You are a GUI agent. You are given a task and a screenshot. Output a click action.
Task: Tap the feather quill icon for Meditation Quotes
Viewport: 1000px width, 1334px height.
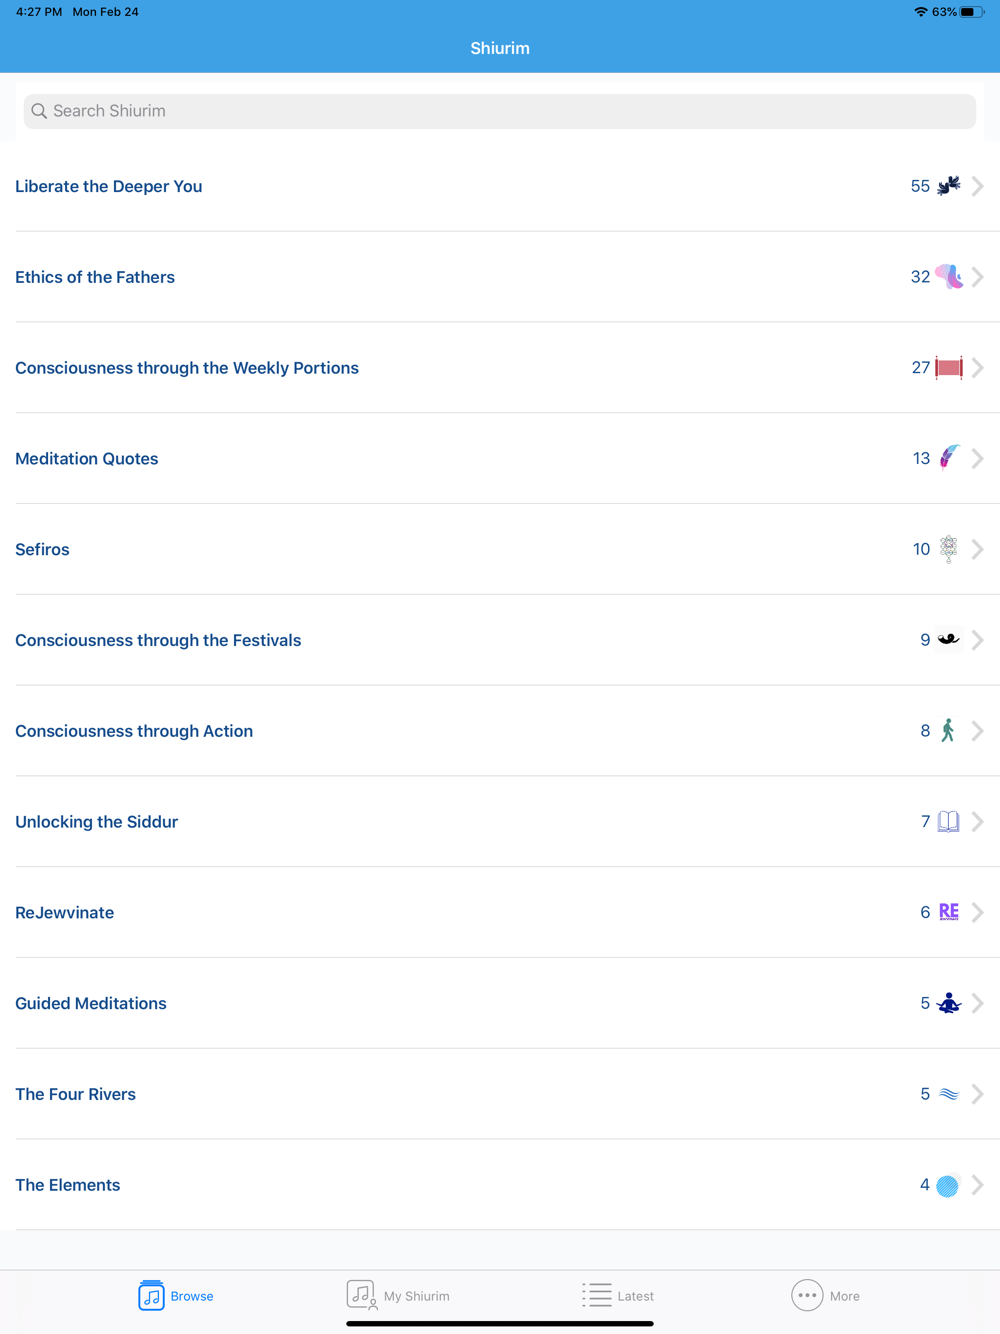[948, 458]
